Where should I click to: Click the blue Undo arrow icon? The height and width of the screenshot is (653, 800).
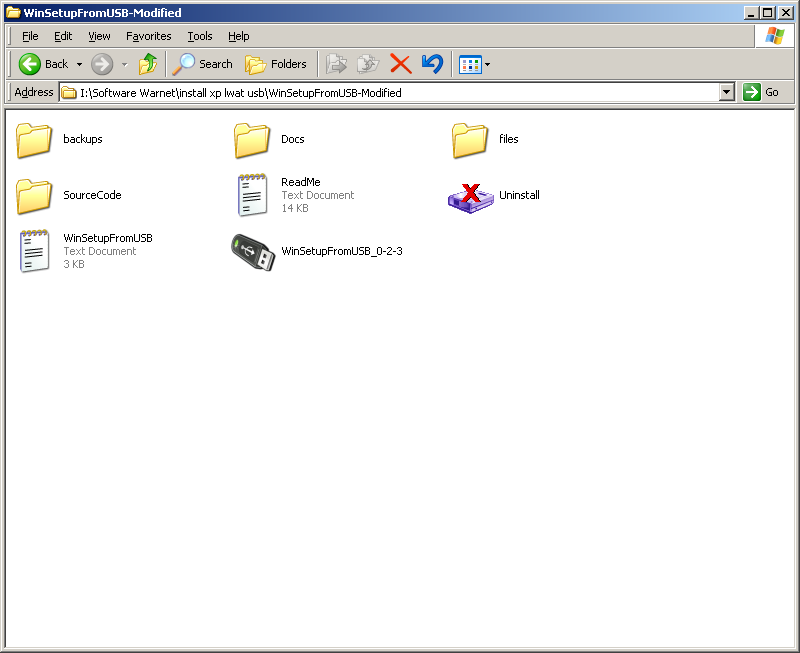[x=432, y=64]
